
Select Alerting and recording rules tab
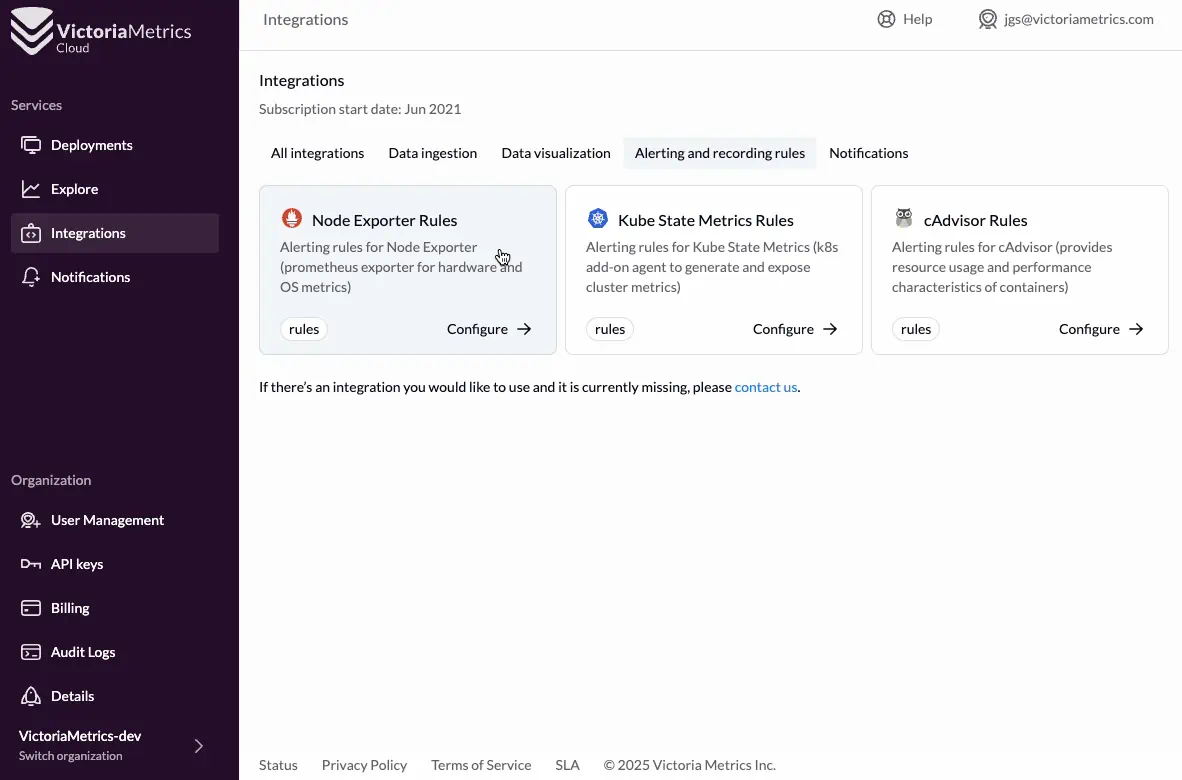(720, 154)
